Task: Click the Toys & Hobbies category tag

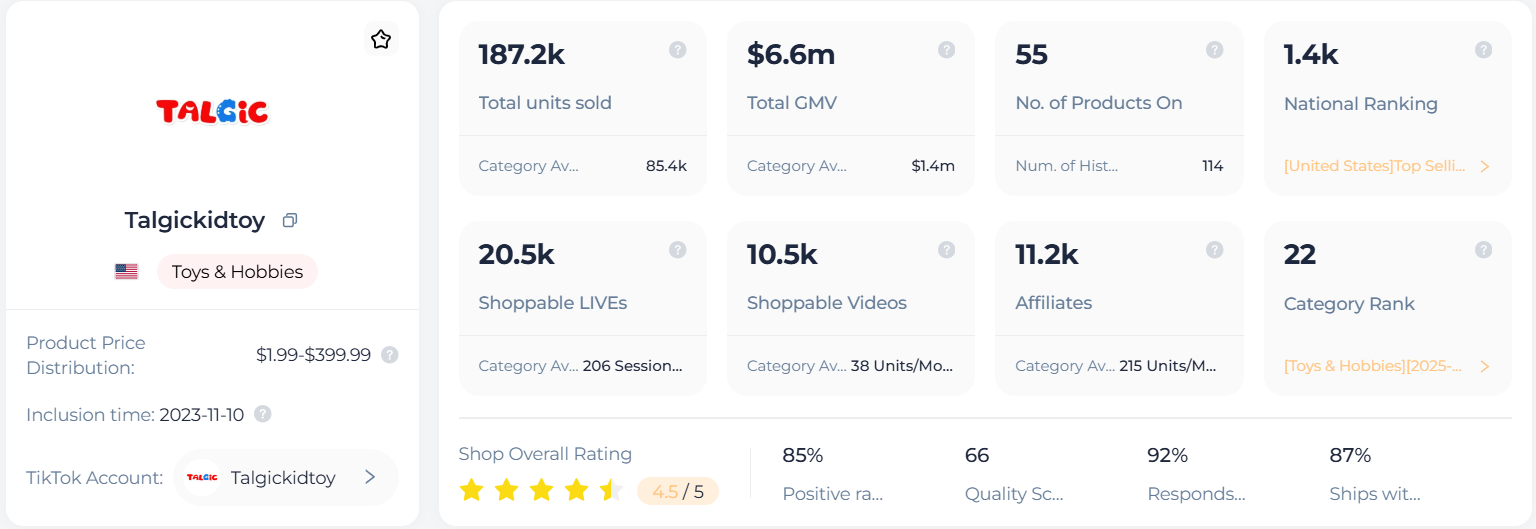Action: [237, 272]
